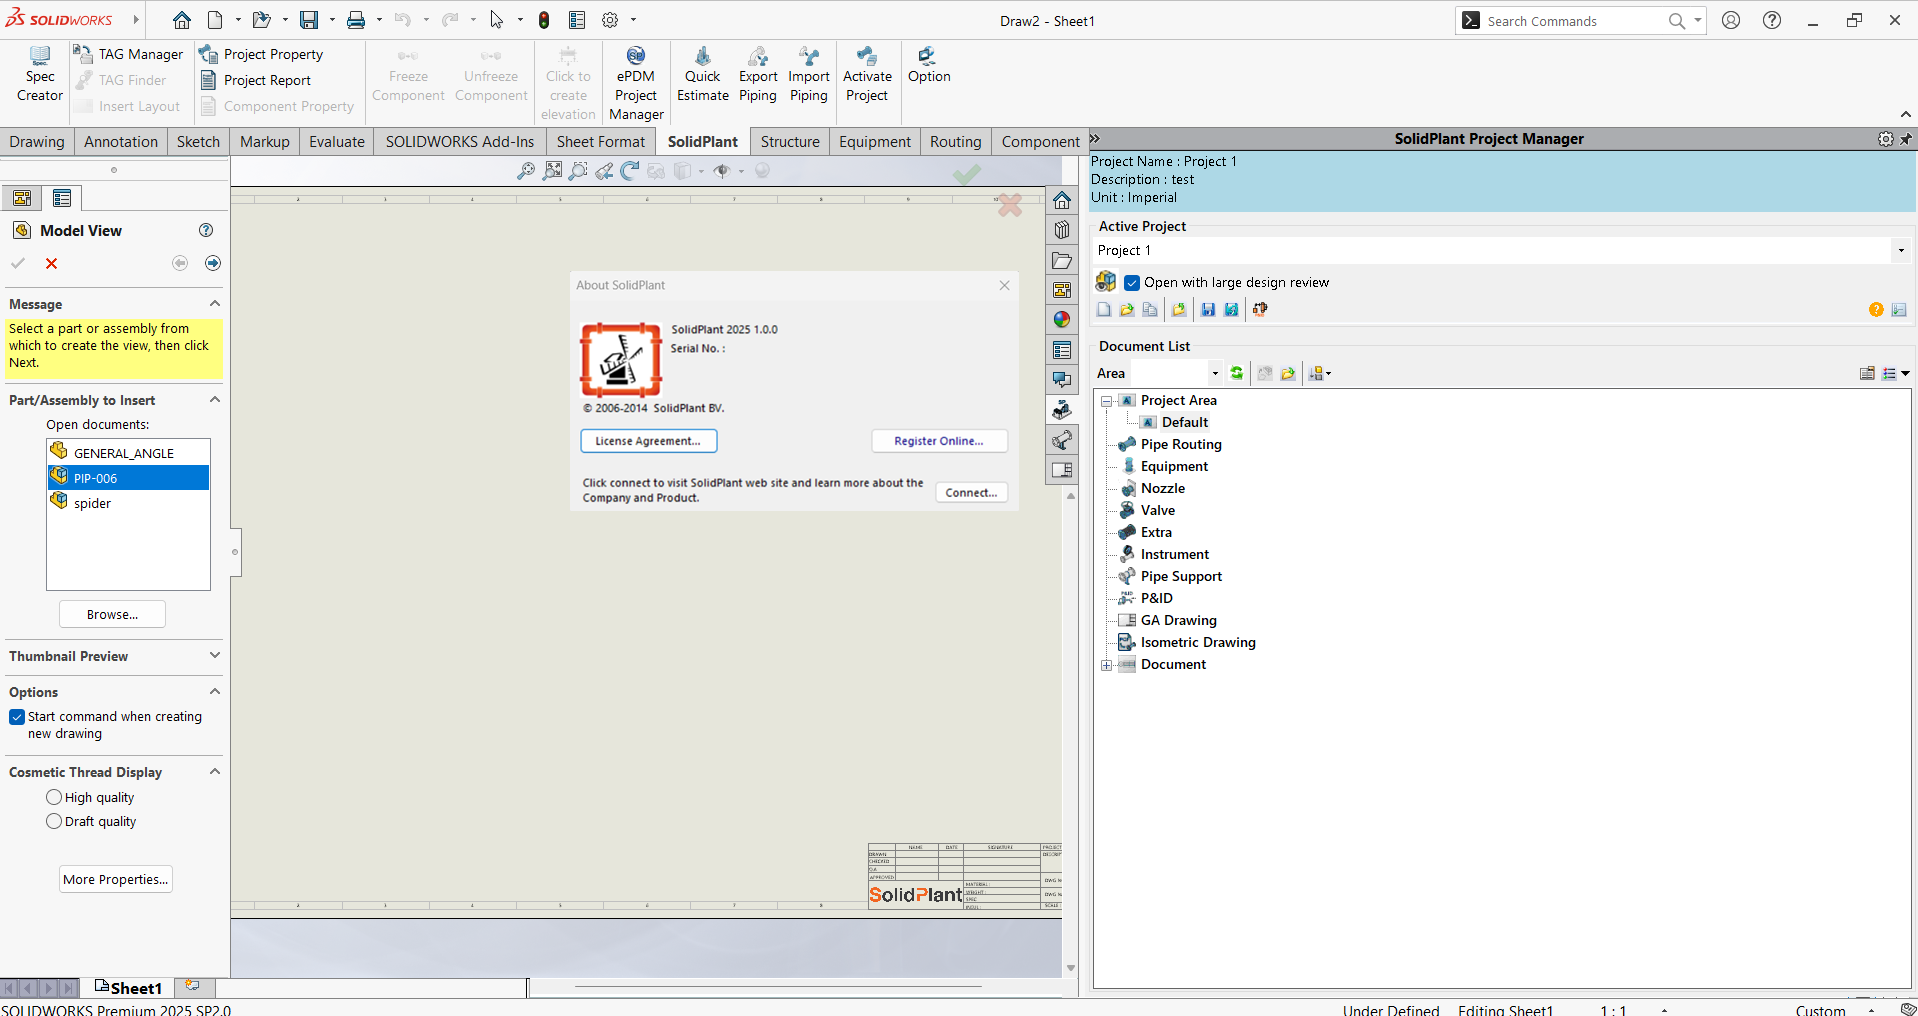Collapse the Message section
This screenshot has height=1016, width=1918.
[214, 303]
